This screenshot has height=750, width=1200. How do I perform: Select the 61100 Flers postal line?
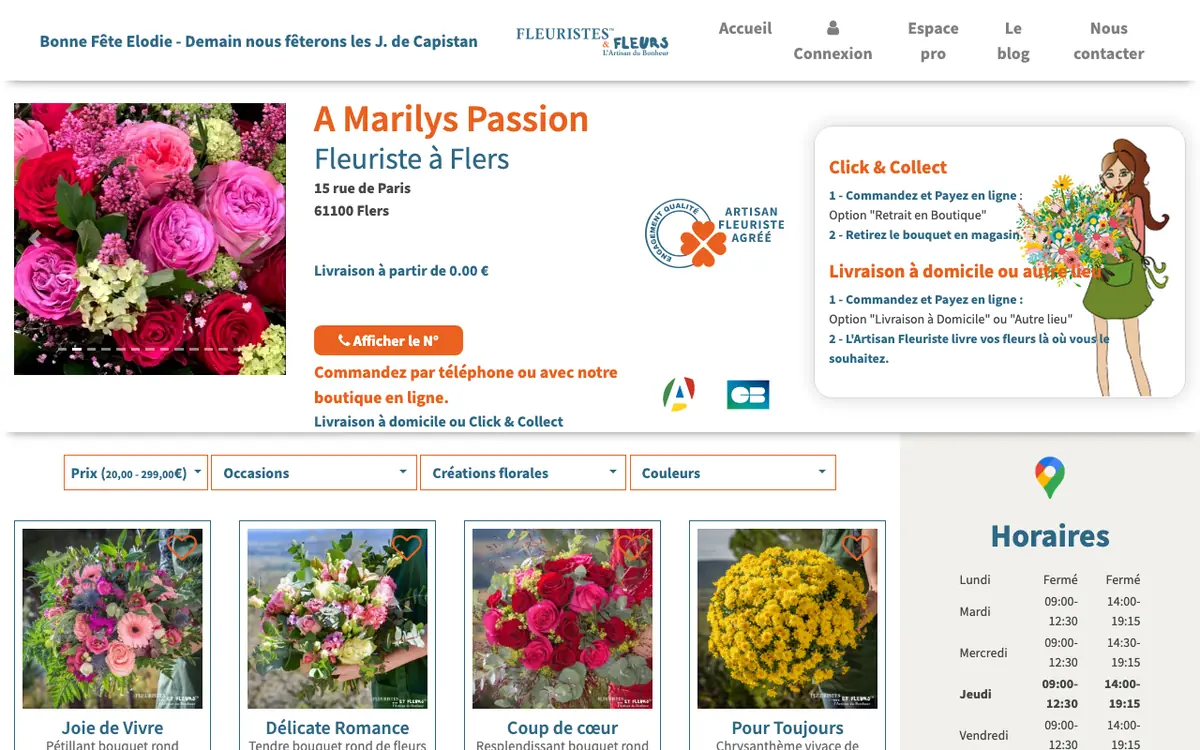(x=351, y=211)
